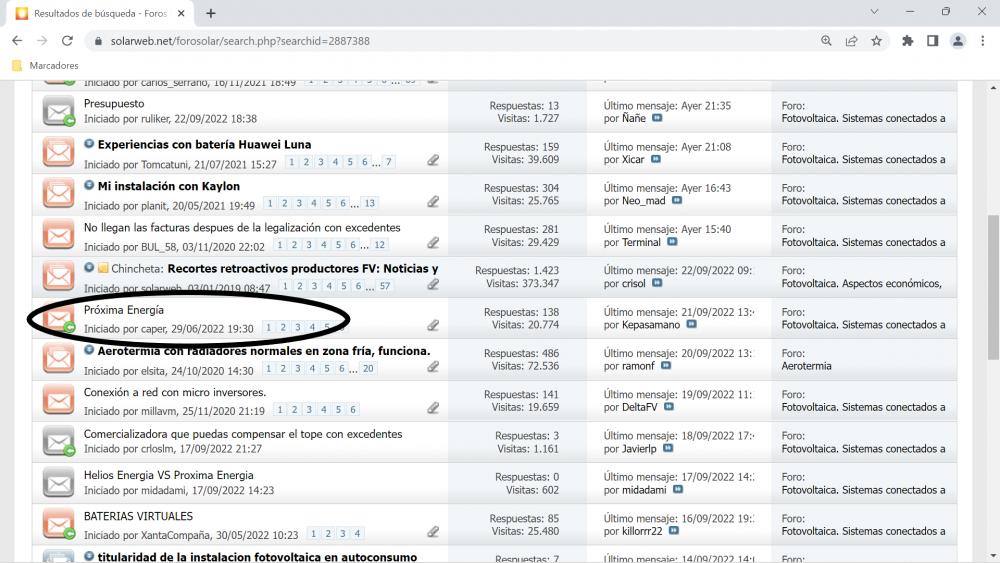Go to last post by Xicar
Image resolution: width=1000 pixels, height=563 pixels.
[656, 159]
